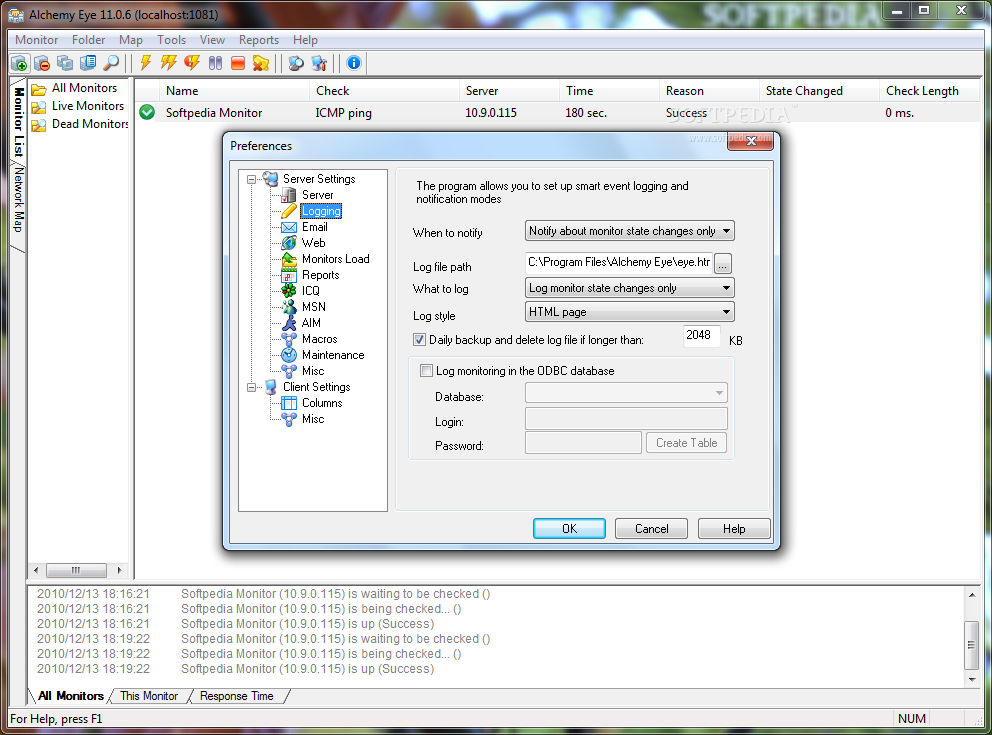Click the remove monitor toolbar icon
This screenshot has height=735, width=992.
point(42,63)
